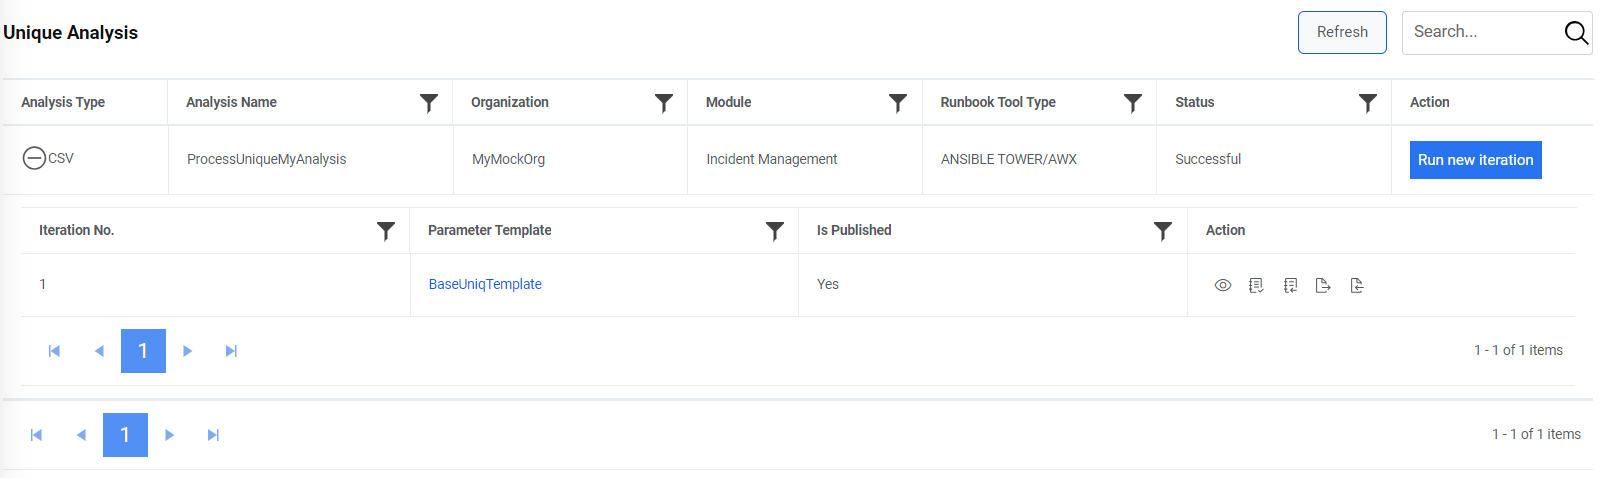Open the Parameter Template column filter

[774, 231]
